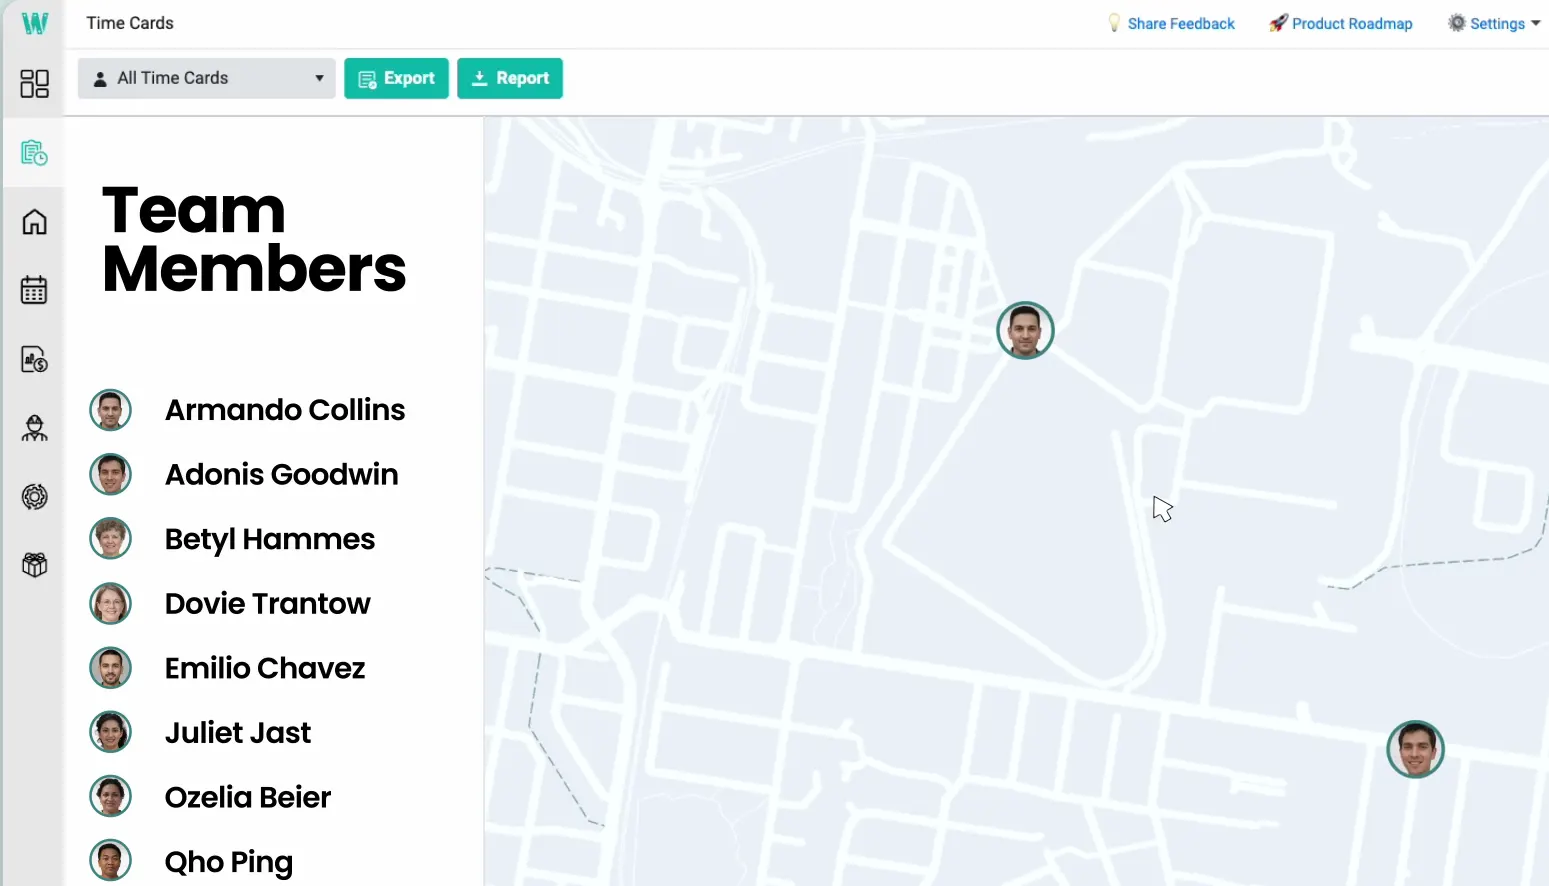Click Emilio Chavez's avatar thumbnail
Image resolution: width=1549 pixels, height=886 pixels.
(x=111, y=668)
